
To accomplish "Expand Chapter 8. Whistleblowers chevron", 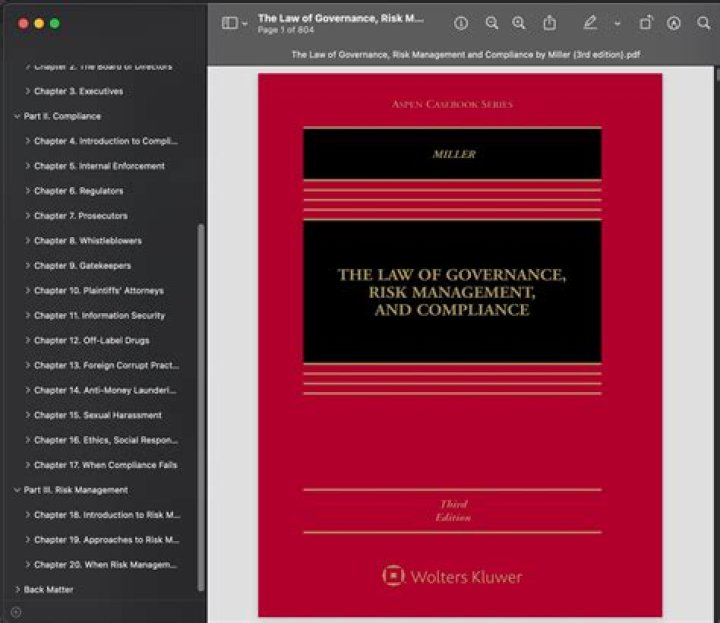I will [x=28, y=241].
